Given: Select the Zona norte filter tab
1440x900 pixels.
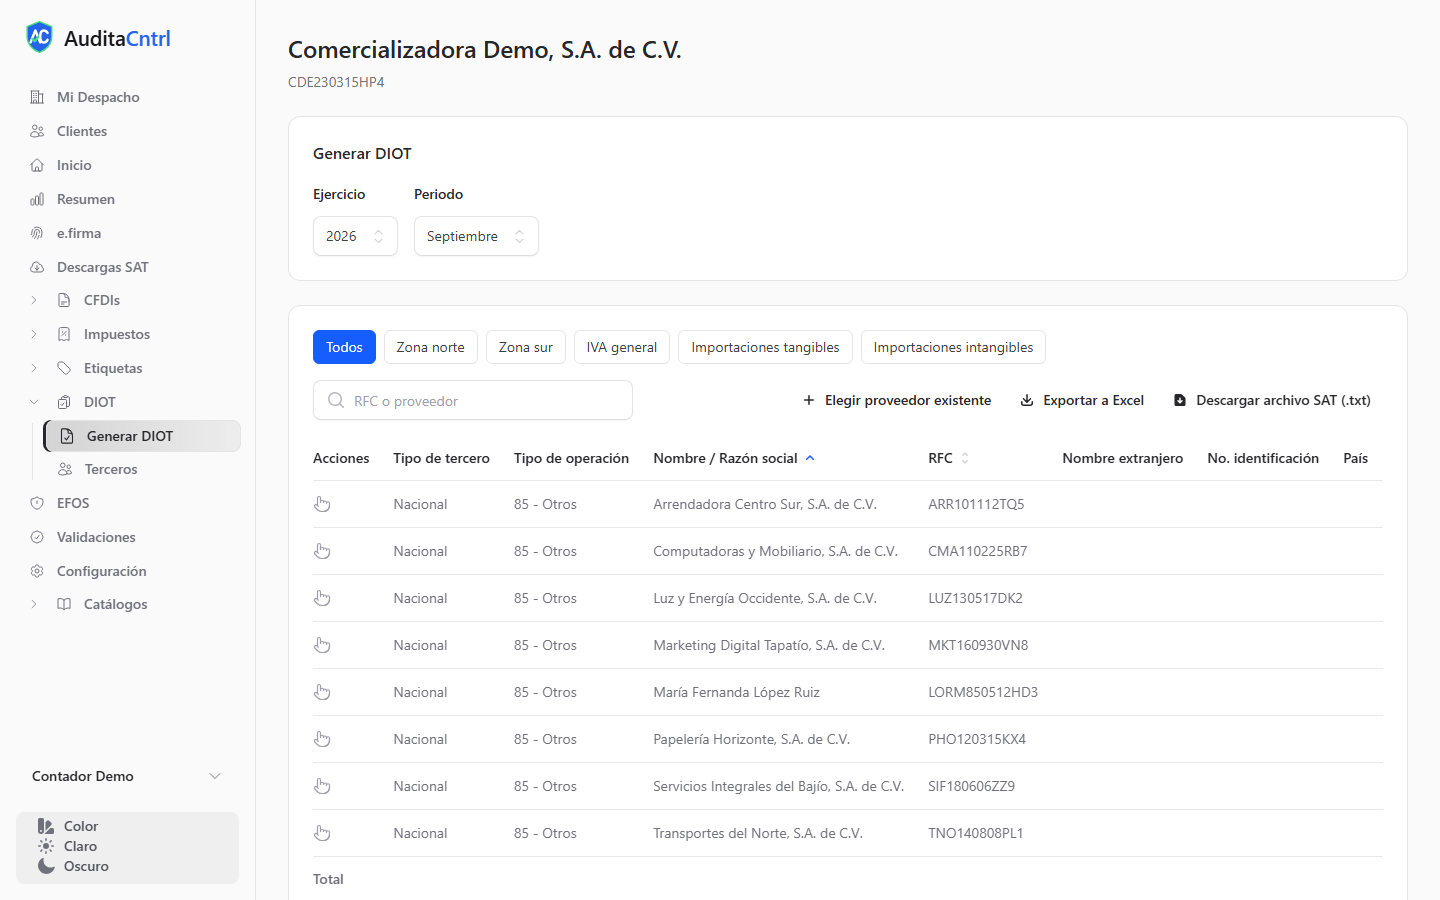Looking at the screenshot, I should click(430, 347).
